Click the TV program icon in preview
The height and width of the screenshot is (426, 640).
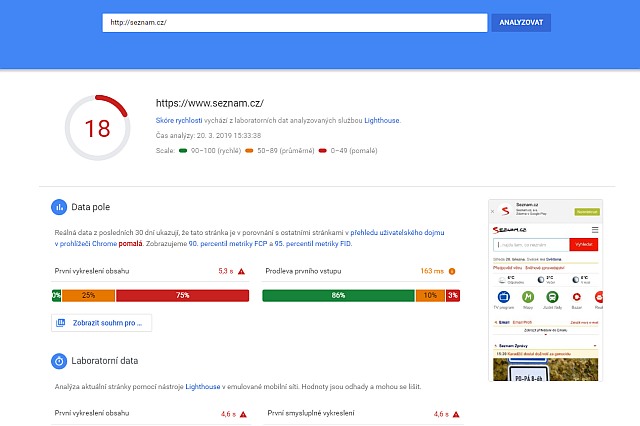tap(504, 297)
